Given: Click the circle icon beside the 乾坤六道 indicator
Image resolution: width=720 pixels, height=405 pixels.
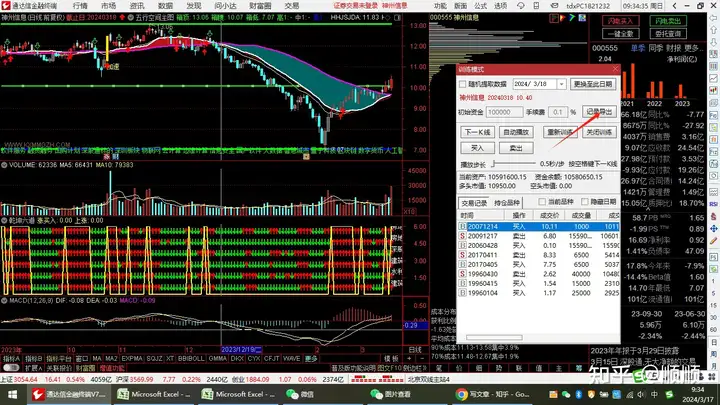Looking at the screenshot, I should (x=4, y=220).
